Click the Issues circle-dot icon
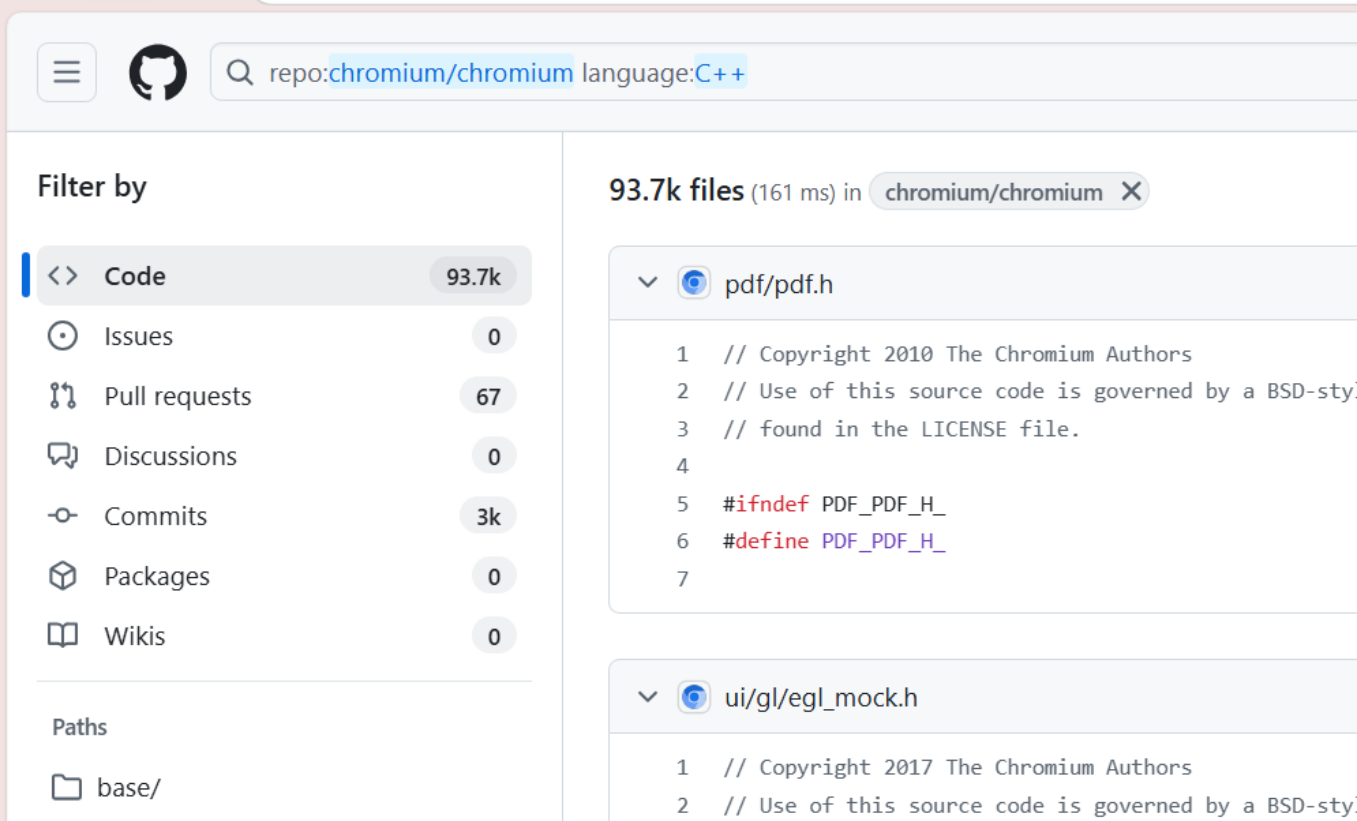 point(63,336)
